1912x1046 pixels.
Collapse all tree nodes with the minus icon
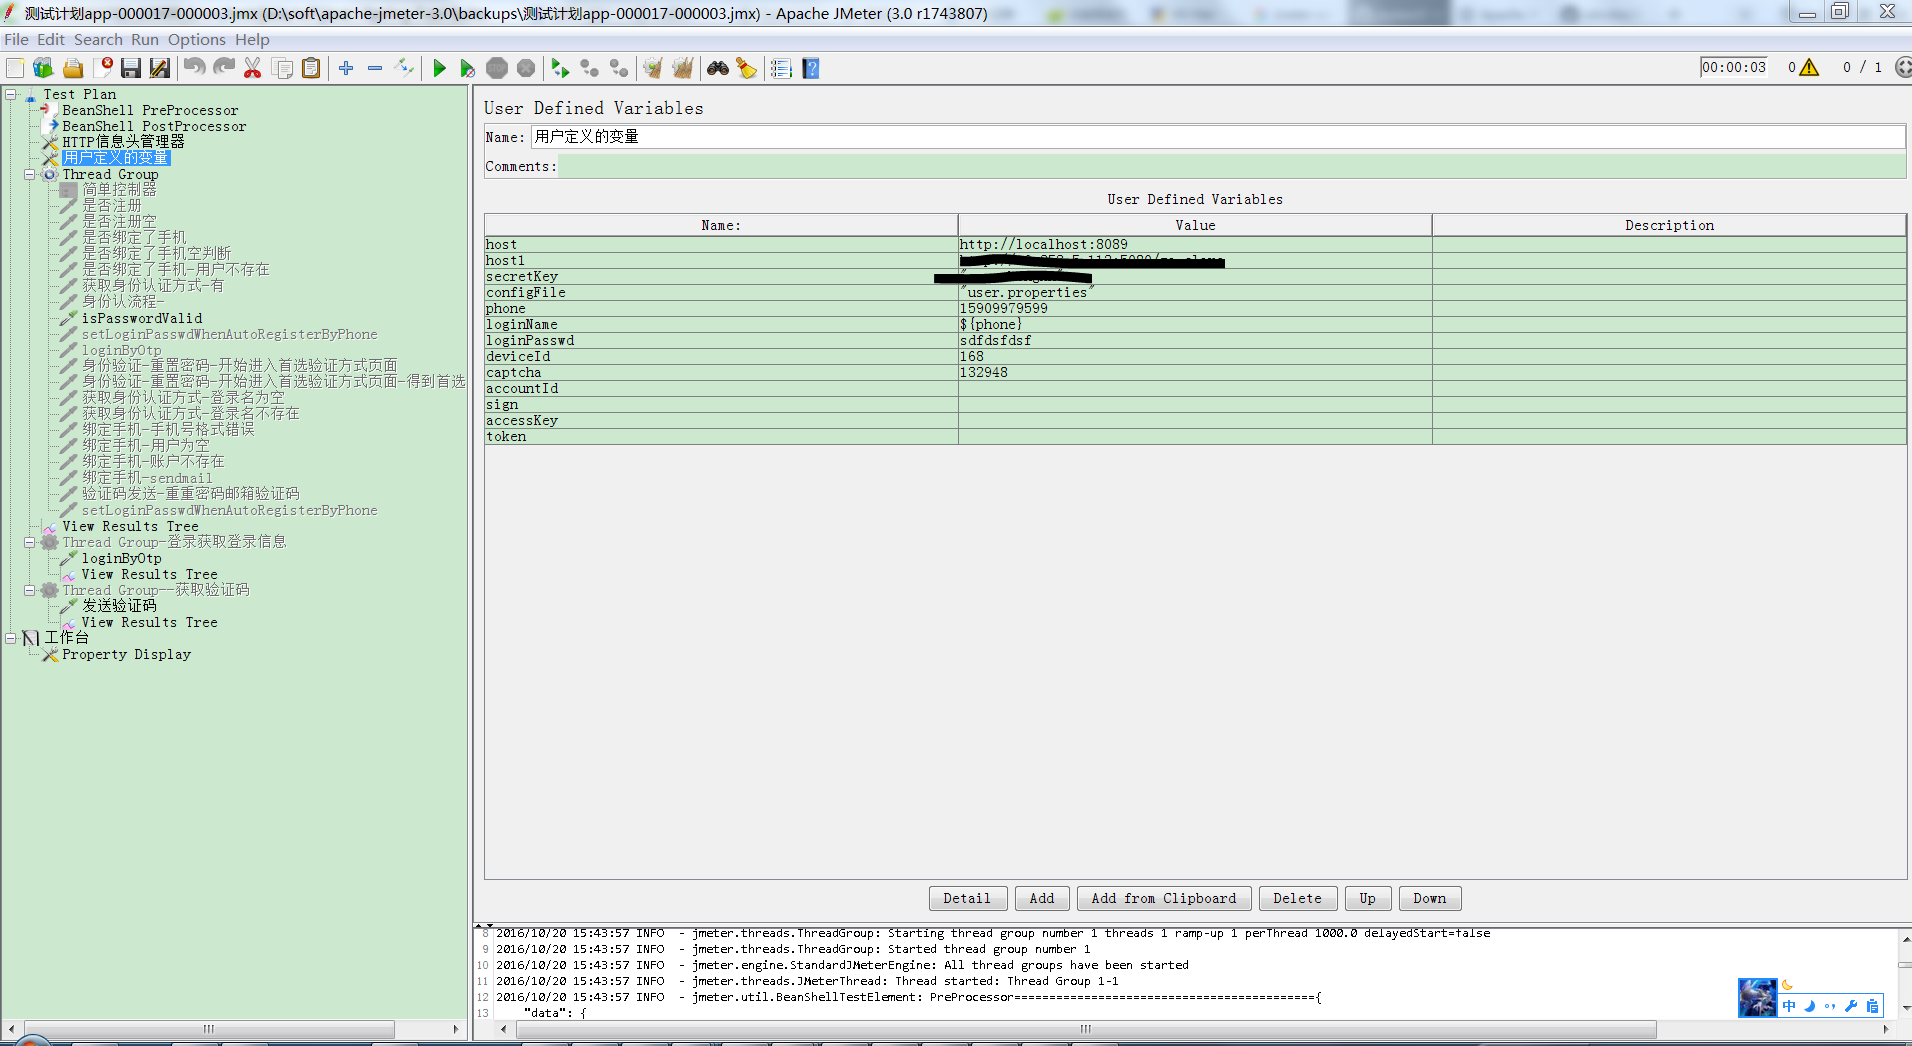(x=375, y=68)
